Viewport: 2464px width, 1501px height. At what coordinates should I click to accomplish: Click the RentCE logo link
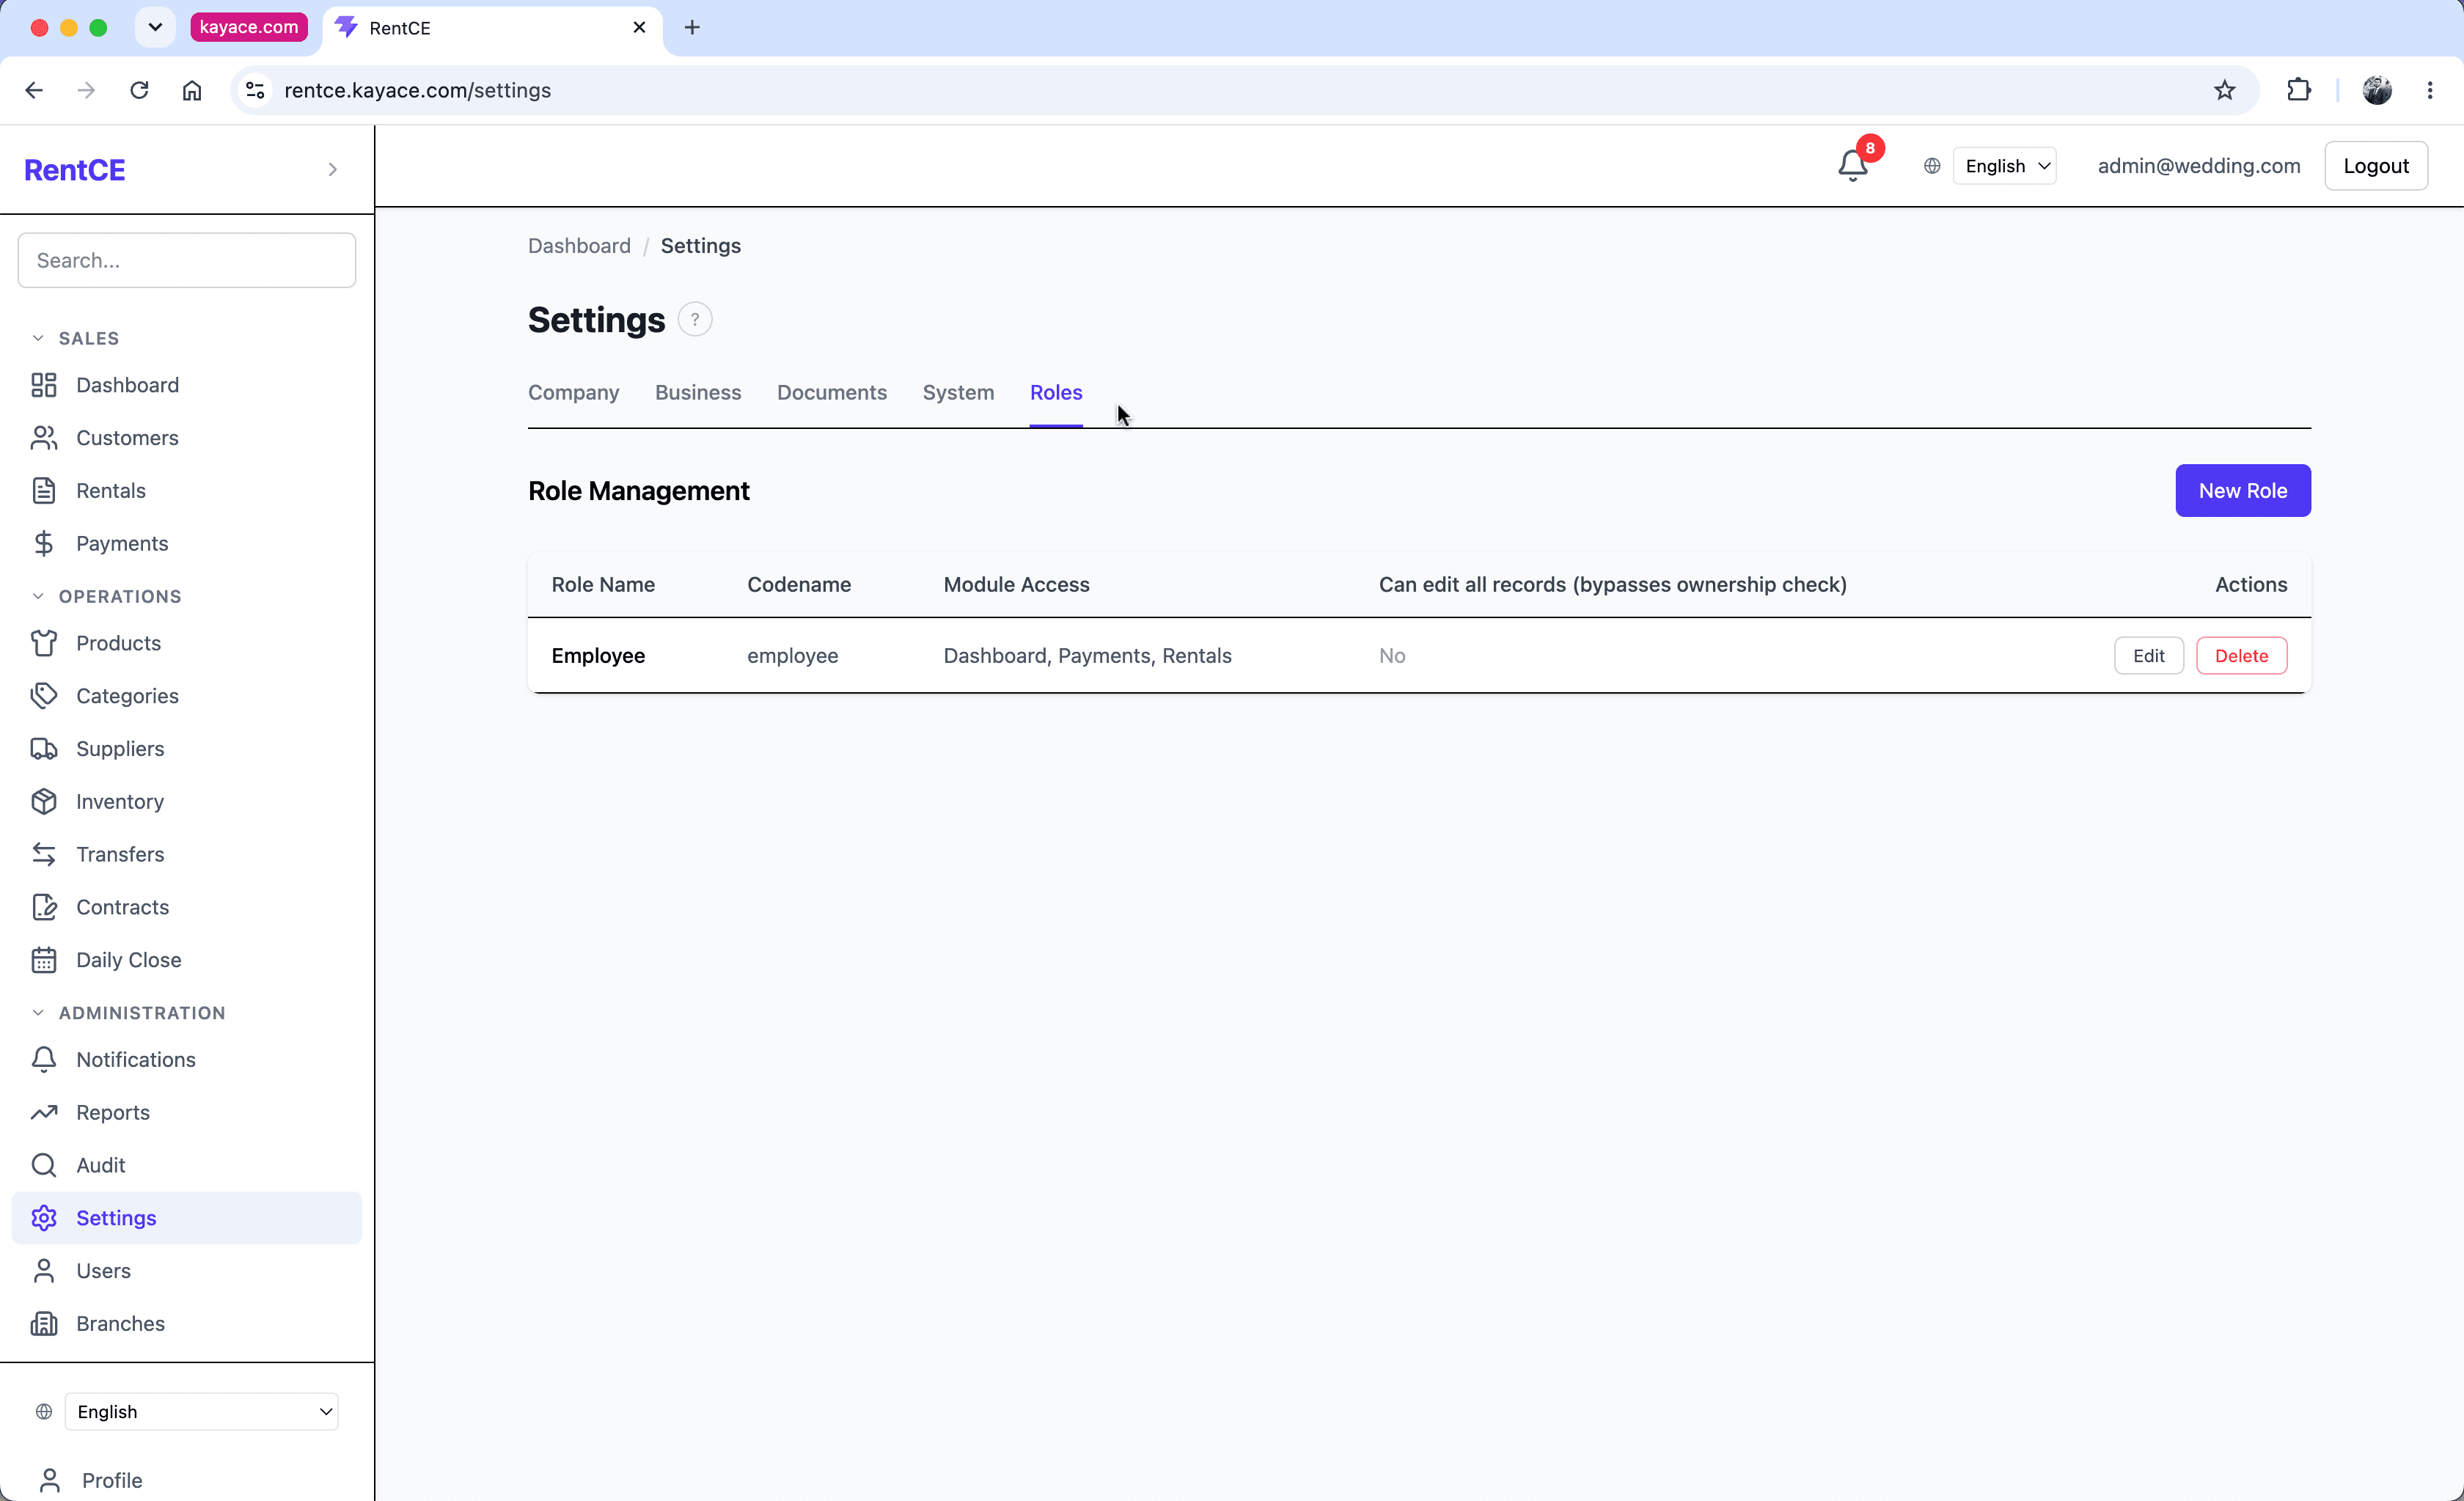point(75,170)
